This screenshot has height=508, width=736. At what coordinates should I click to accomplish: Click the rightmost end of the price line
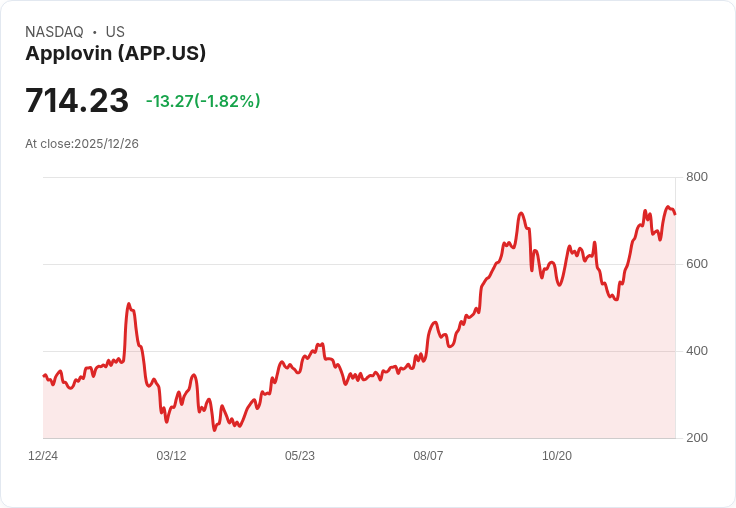point(675,214)
